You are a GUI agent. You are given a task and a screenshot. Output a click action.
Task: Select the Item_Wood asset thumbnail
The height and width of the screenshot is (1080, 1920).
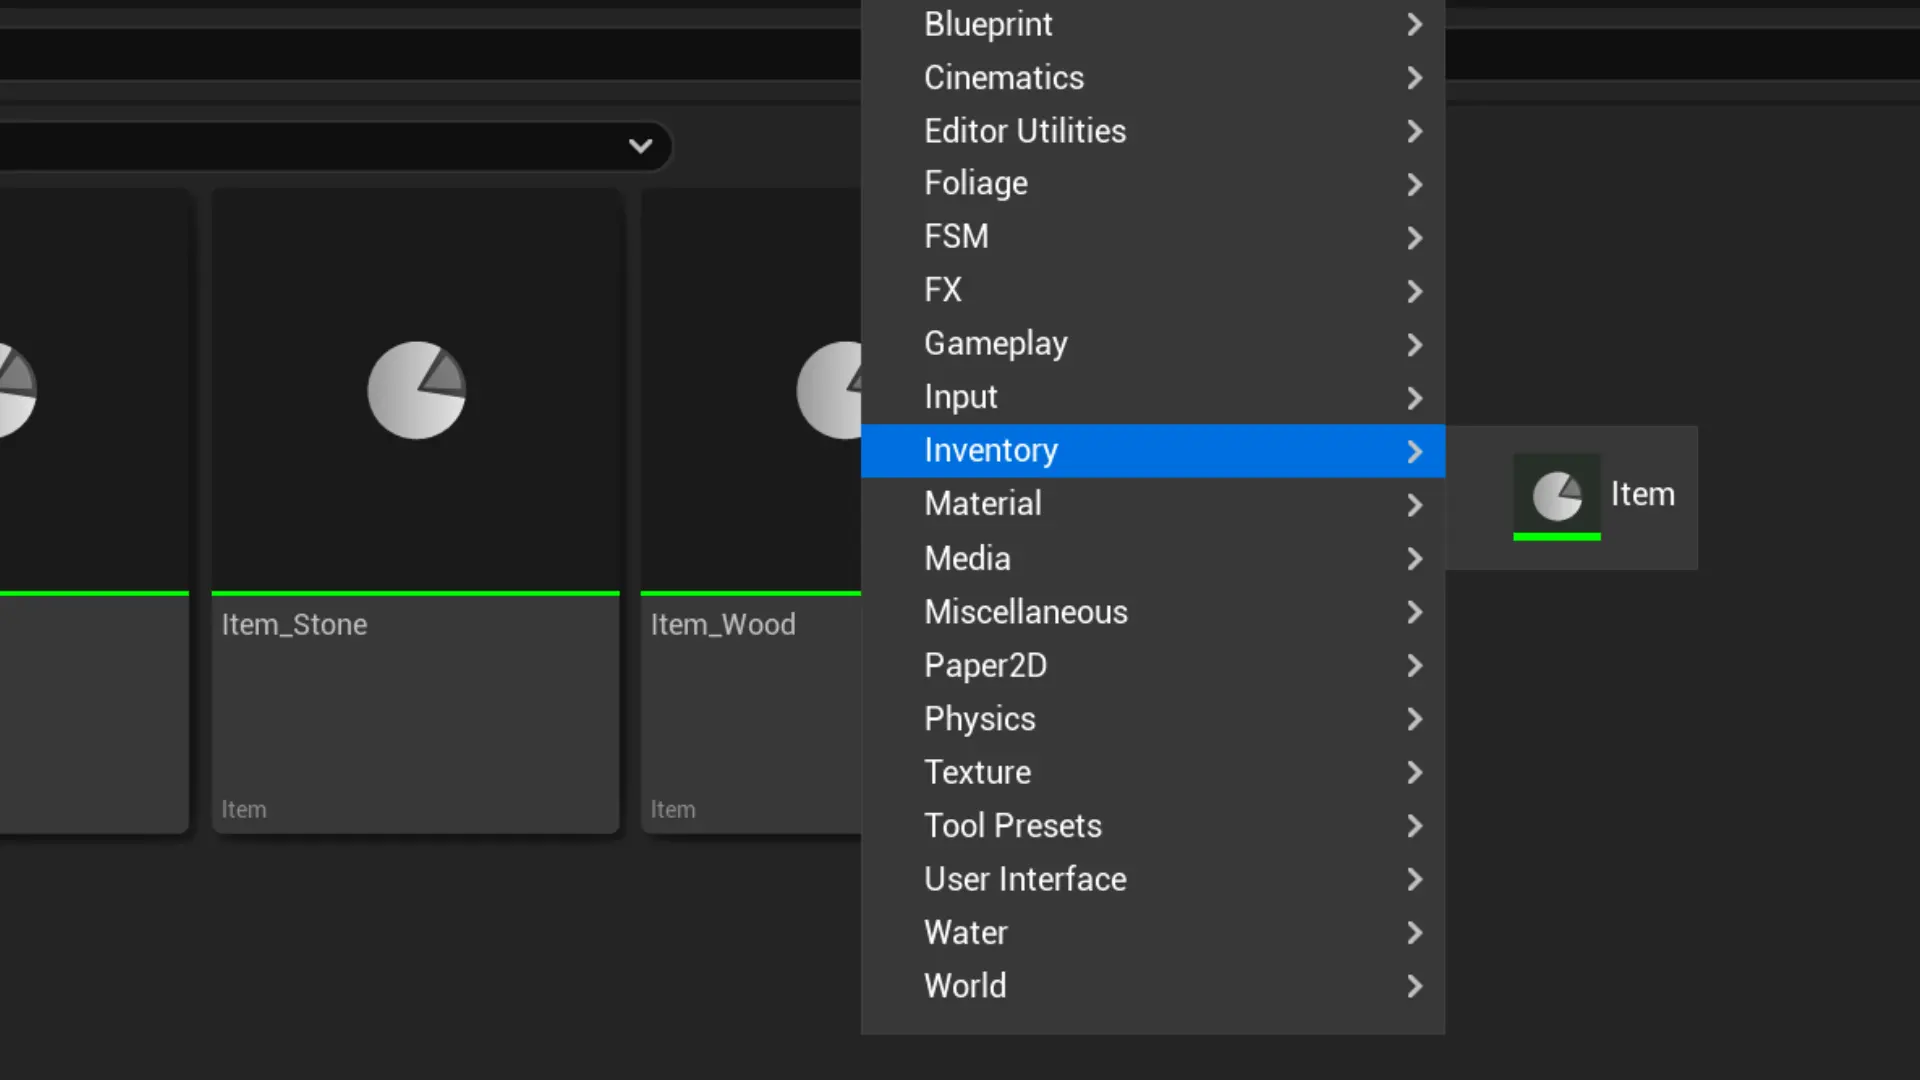(751, 391)
